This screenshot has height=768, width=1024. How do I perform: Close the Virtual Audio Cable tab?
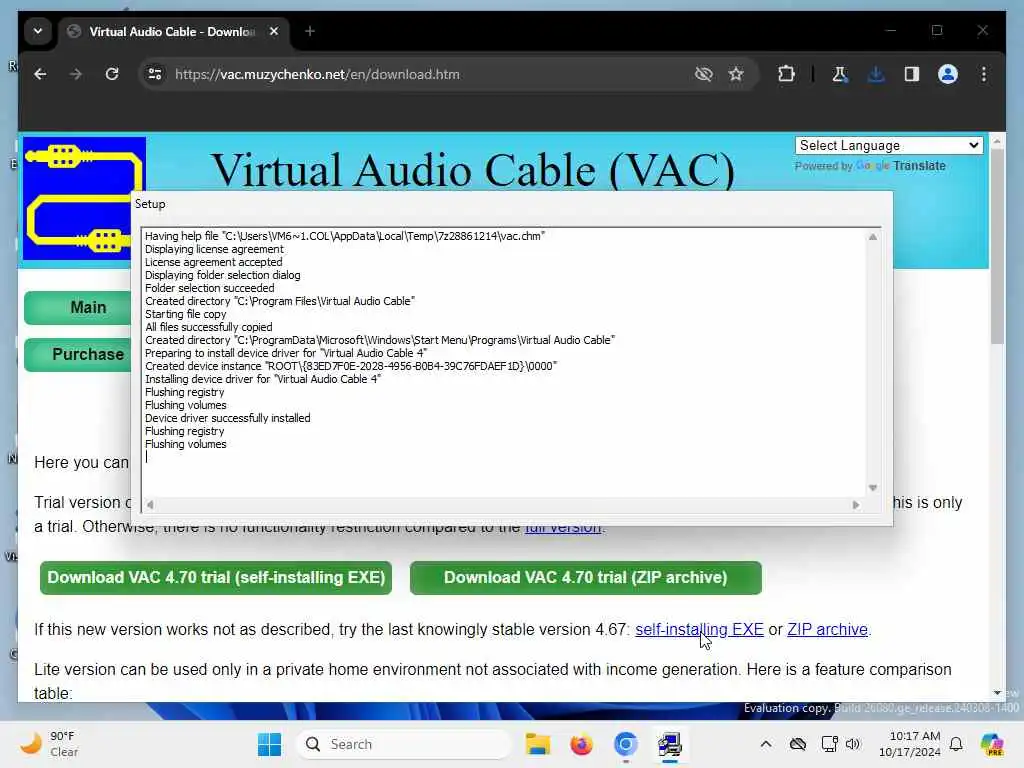274,31
